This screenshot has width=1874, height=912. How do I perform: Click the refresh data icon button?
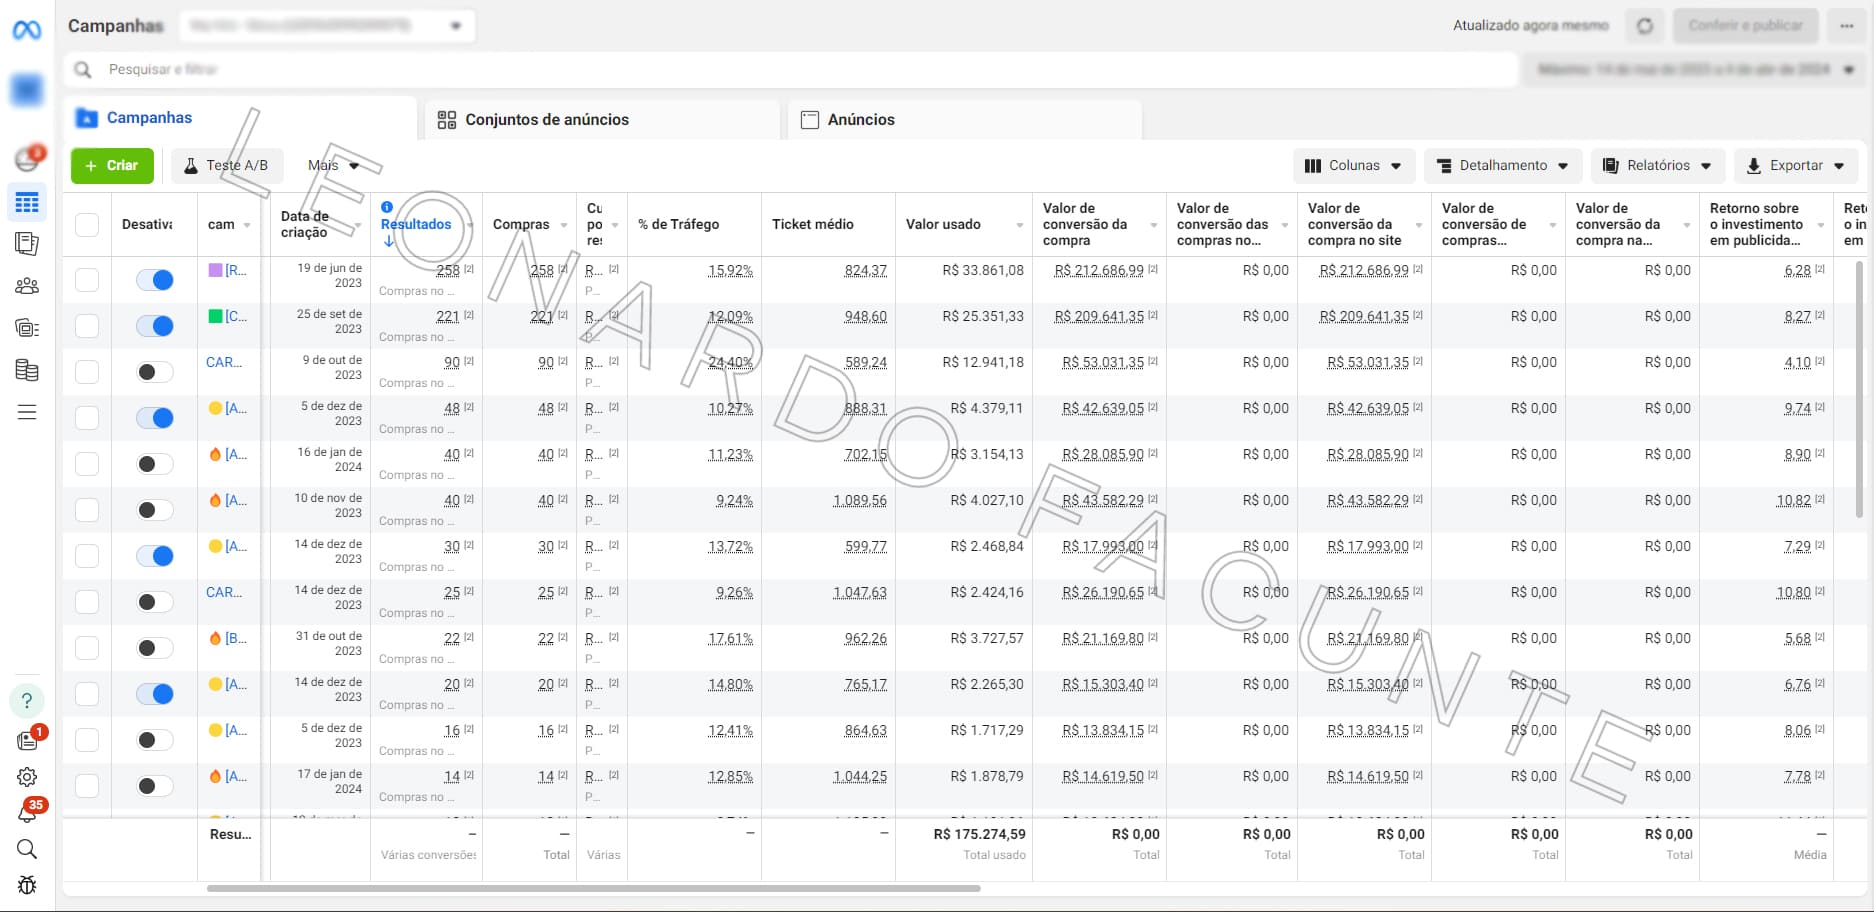pyautogui.click(x=1644, y=26)
